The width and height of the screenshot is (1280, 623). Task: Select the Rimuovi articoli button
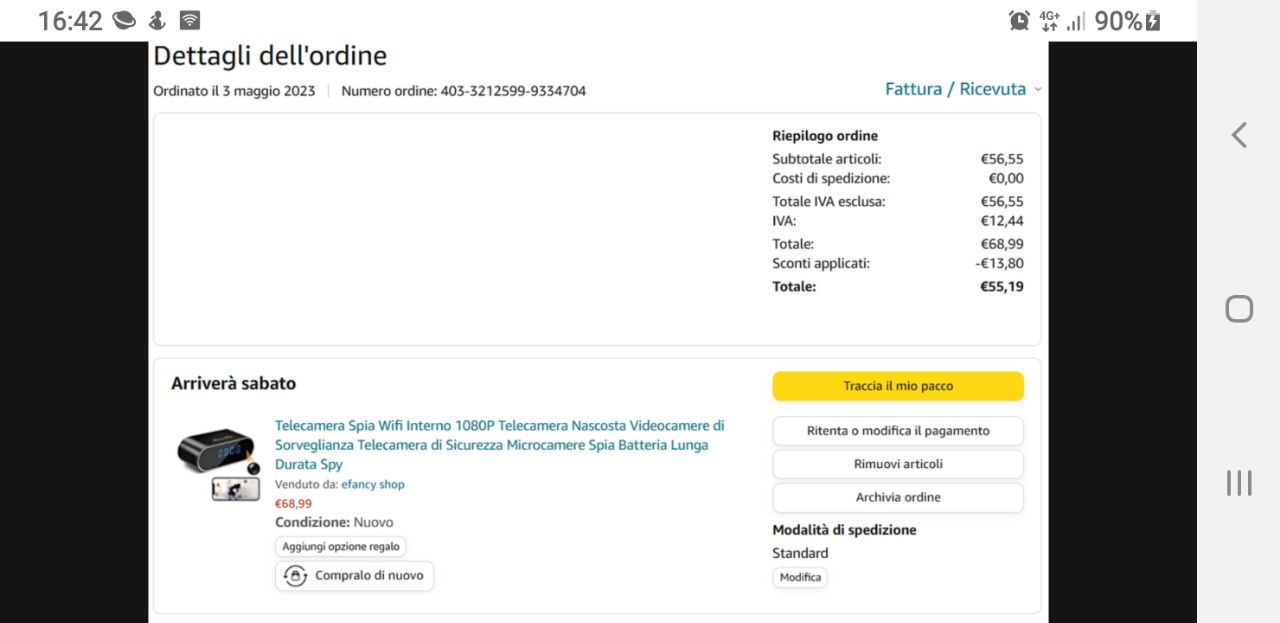(x=897, y=464)
